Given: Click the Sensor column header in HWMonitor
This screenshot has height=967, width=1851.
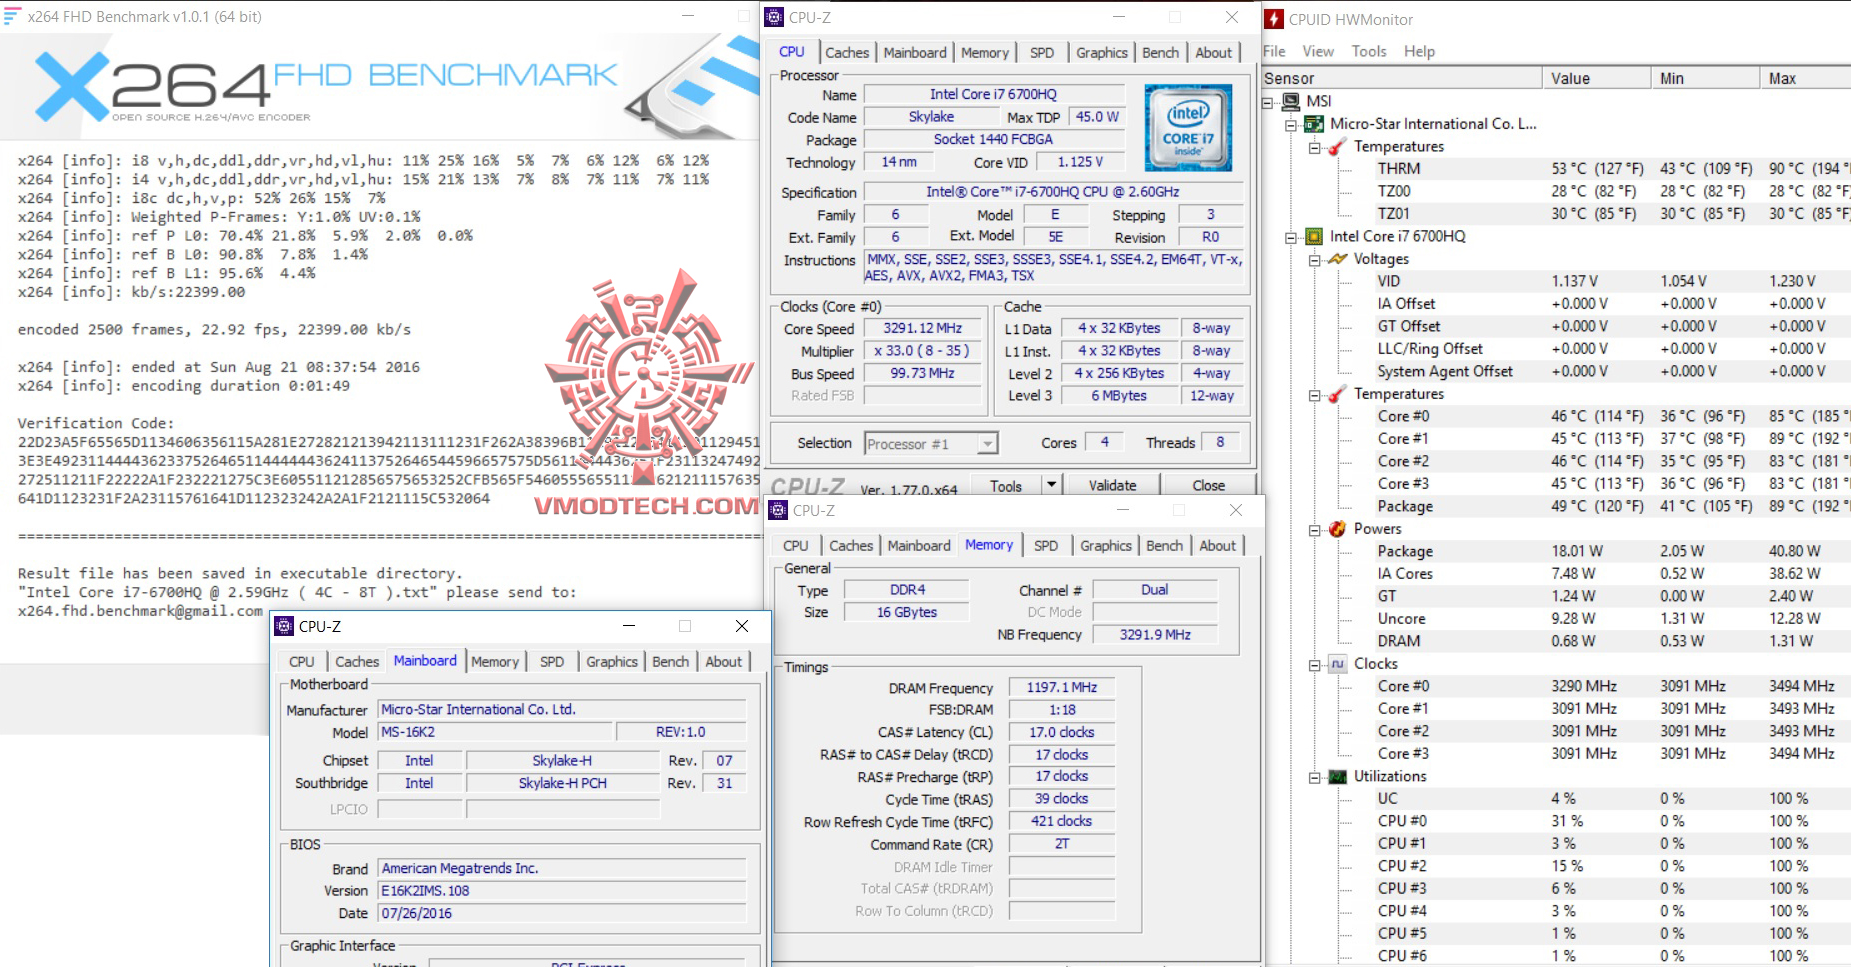Looking at the screenshot, I should point(1402,78).
